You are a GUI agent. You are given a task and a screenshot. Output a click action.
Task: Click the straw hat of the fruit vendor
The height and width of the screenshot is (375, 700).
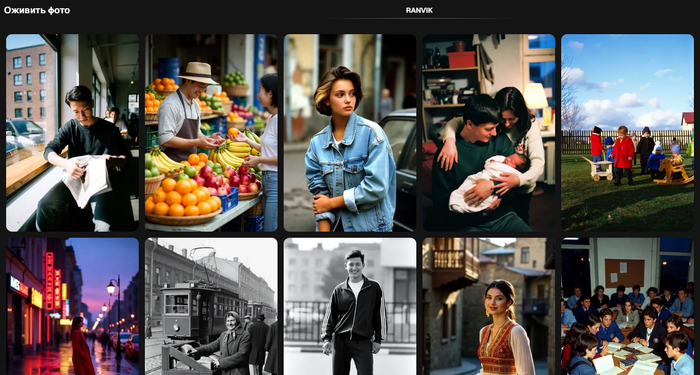tap(198, 73)
